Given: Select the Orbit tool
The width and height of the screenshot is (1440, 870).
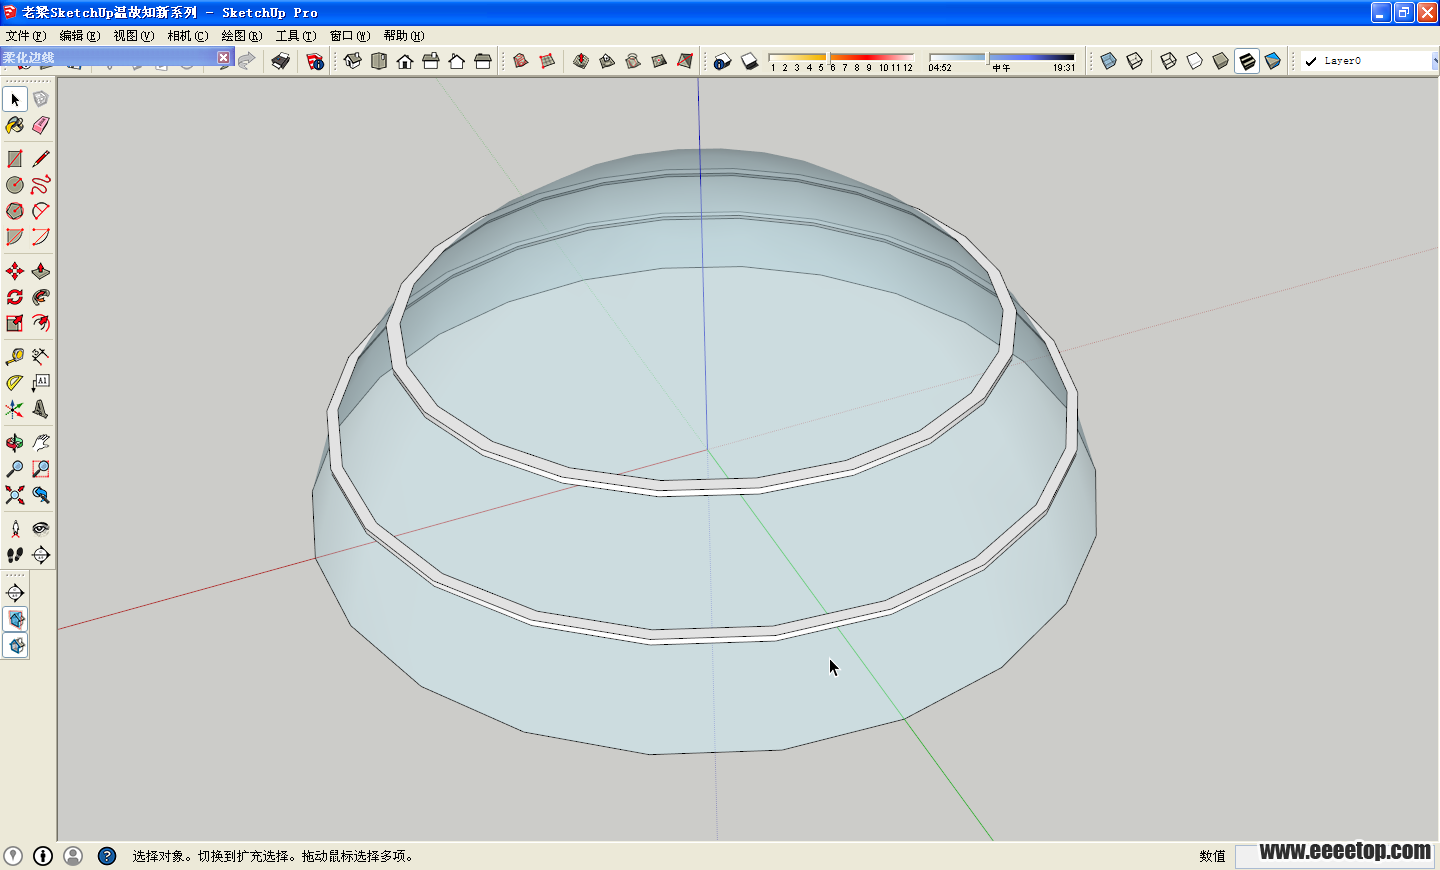Looking at the screenshot, I should 15,443.
